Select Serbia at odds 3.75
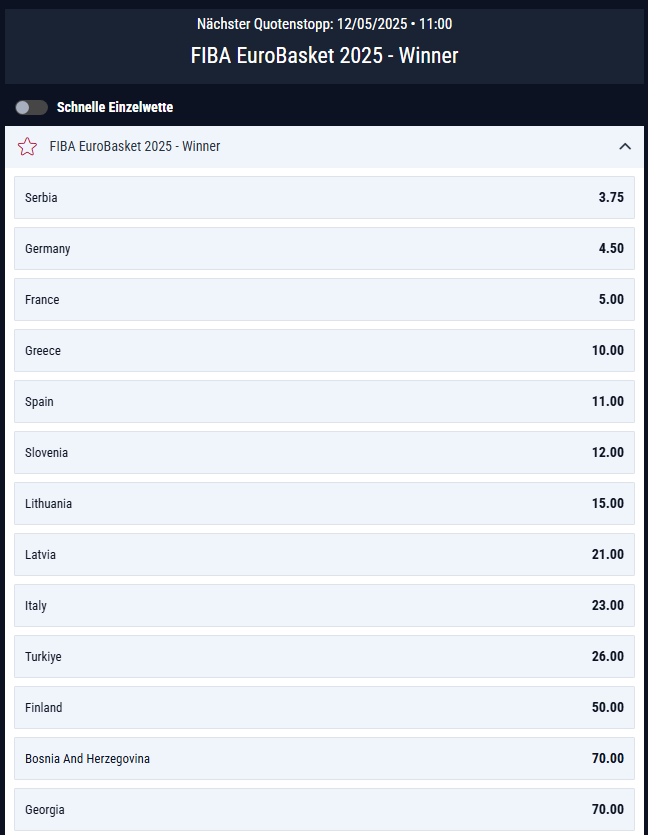Viewport: 648px width, 835px height. click(x=324, y=198)
